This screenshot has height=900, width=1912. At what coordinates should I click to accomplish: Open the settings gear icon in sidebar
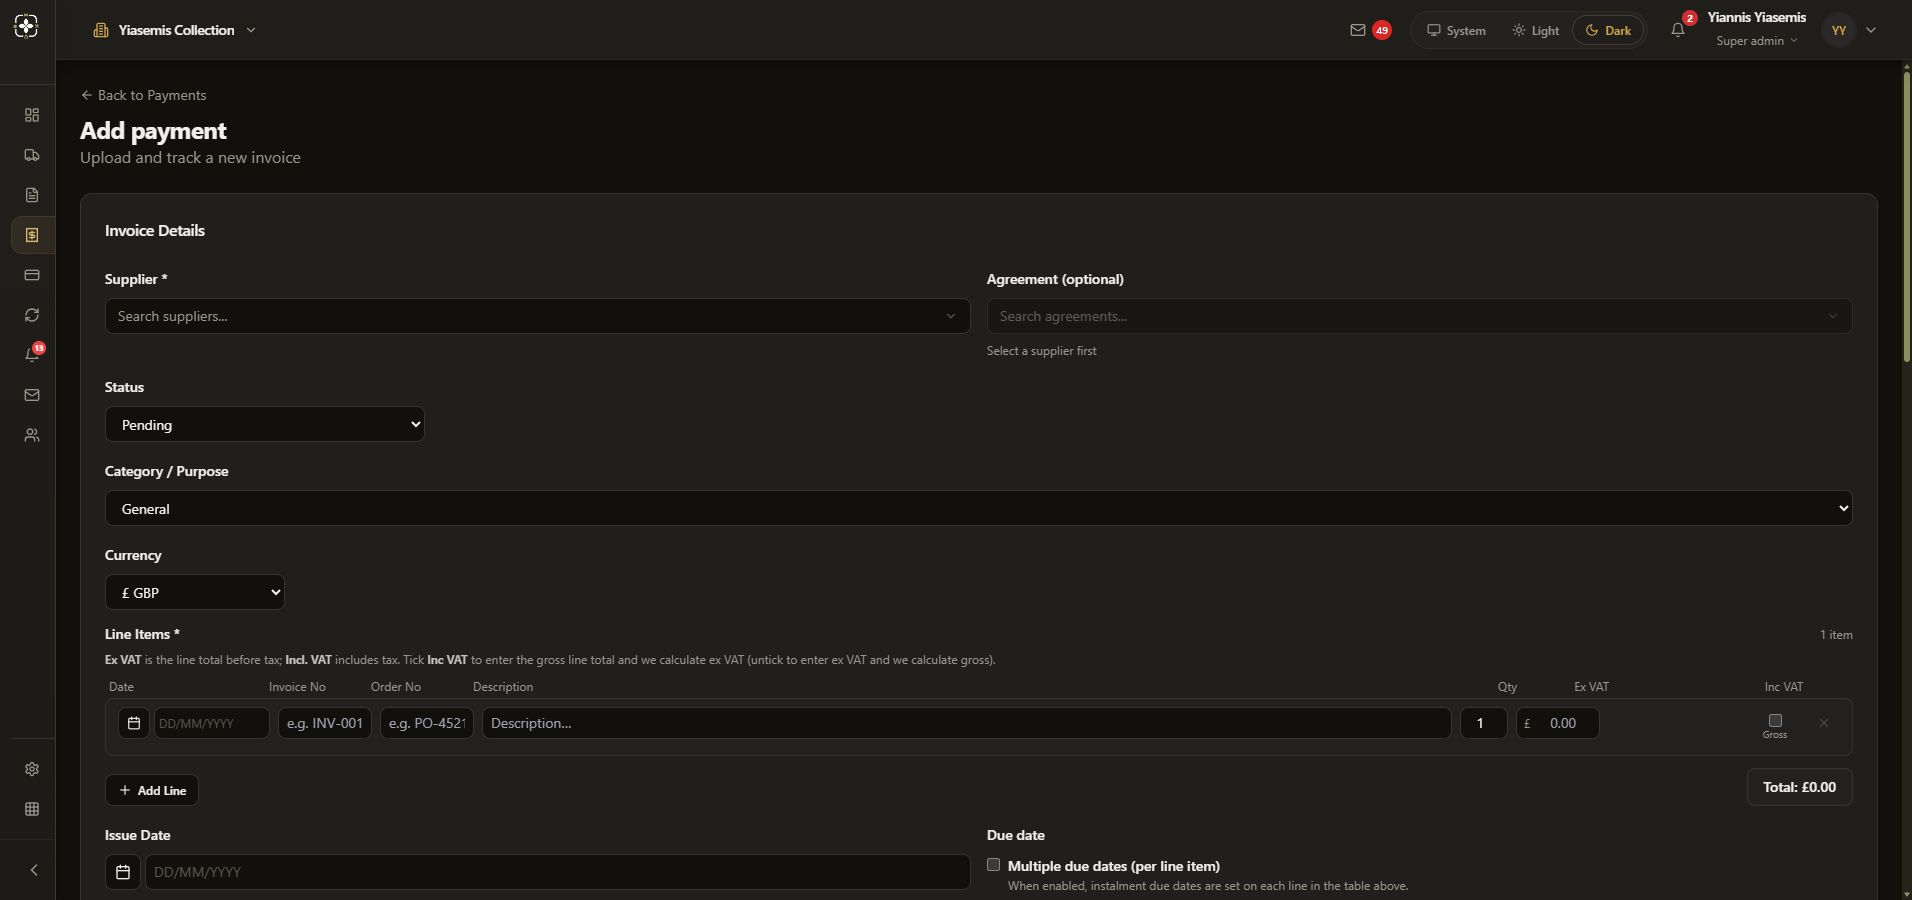(32, 769)
